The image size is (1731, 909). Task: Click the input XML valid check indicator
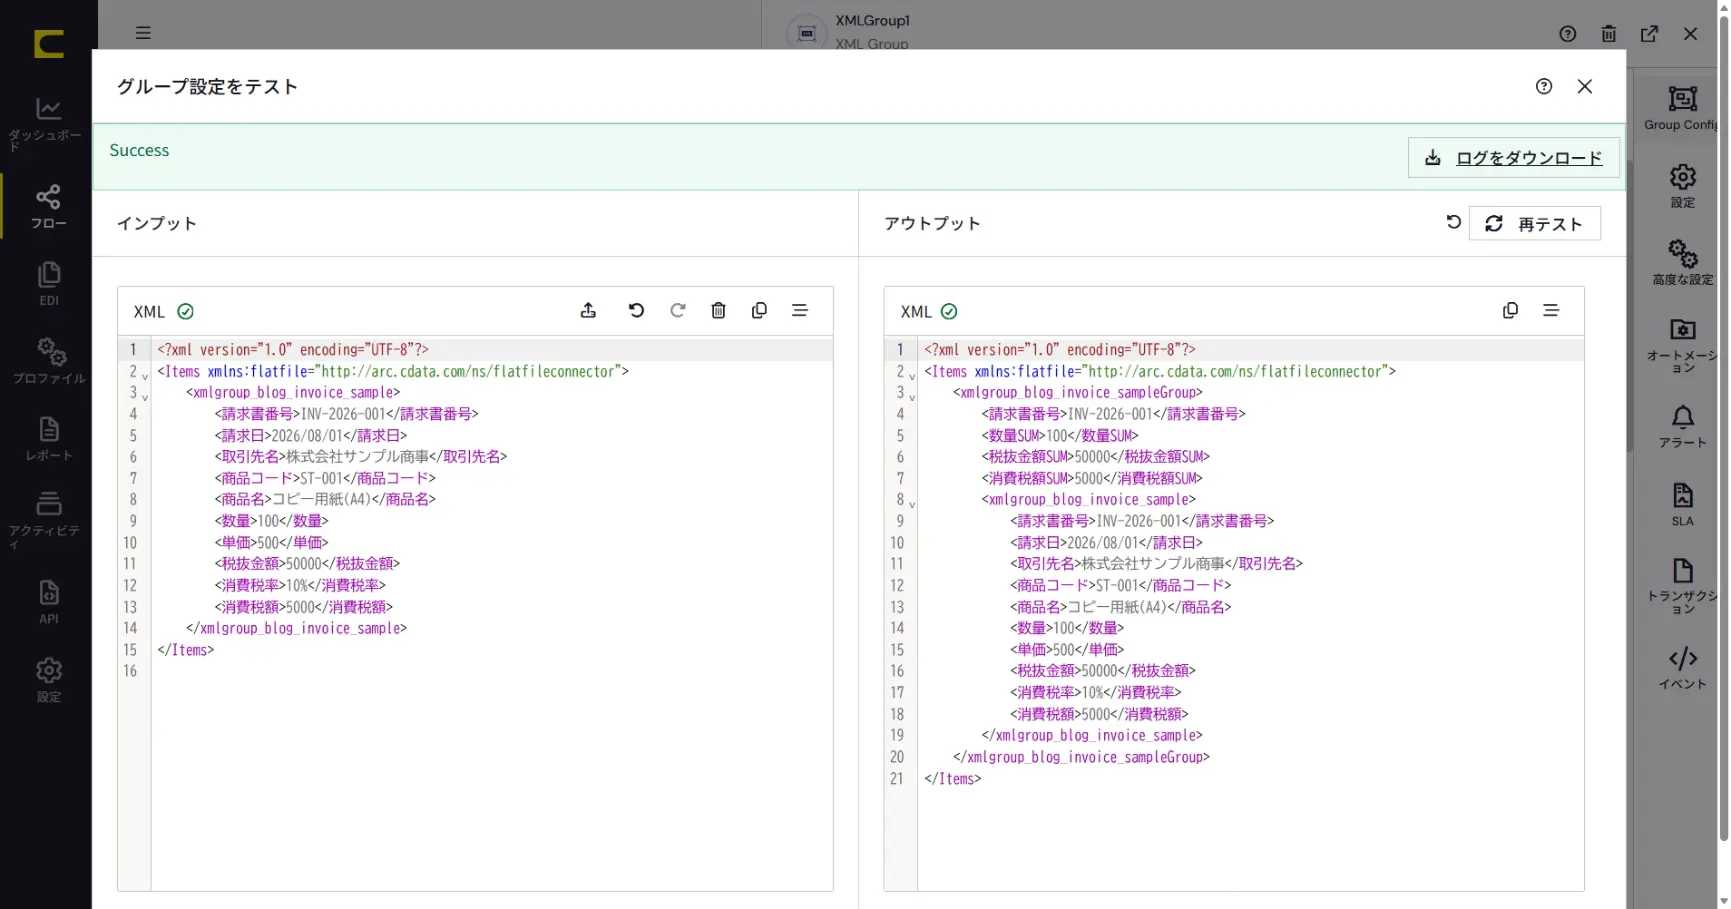[x=185, y=312]
